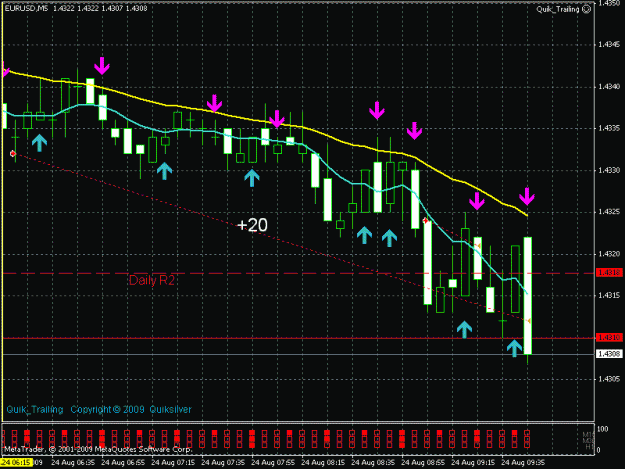The height and width of the screenshot is (469, 625).
Task: Click the 24 Aug 06:35 time label
Action: pyautogui.click(x=73, y=463)
